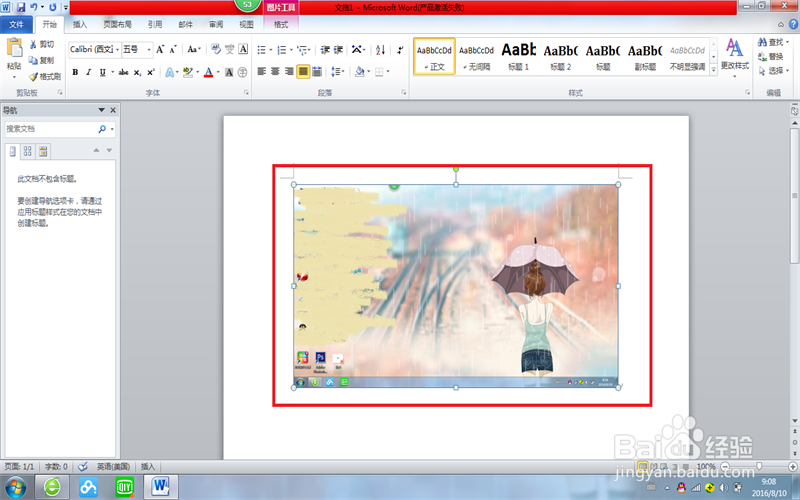Screen dimensions: 800x500
Task: Select the 副标题 style
Action: (645, 57)
